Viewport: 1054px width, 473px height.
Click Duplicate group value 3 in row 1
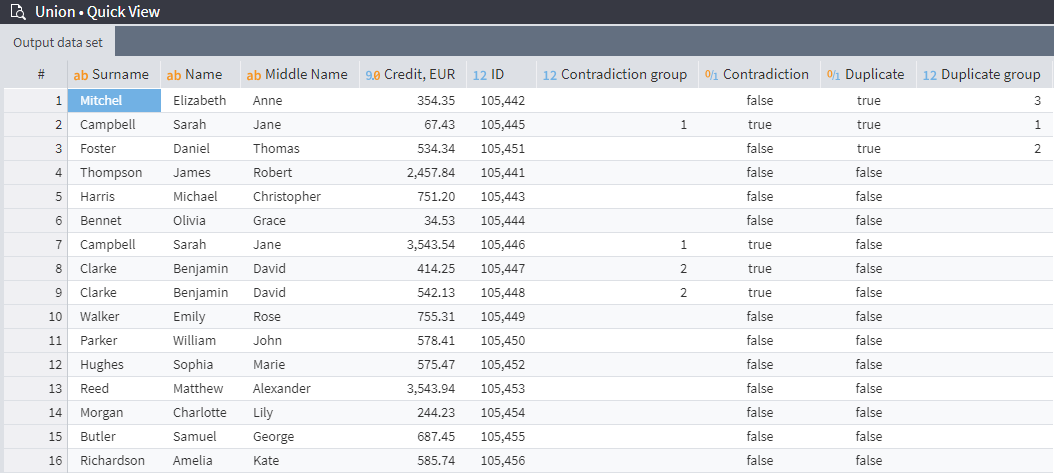1036,101
